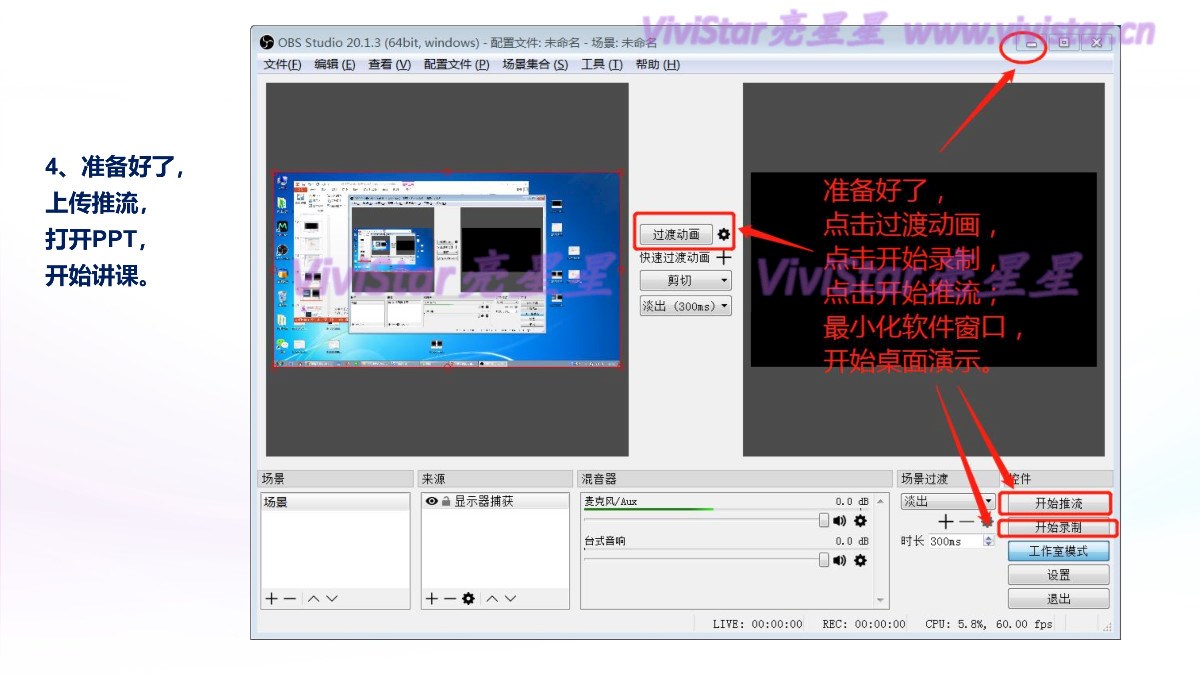Toggle lock icon of 显示器捕获 source
1200x674 pixels.
point(446,502)
